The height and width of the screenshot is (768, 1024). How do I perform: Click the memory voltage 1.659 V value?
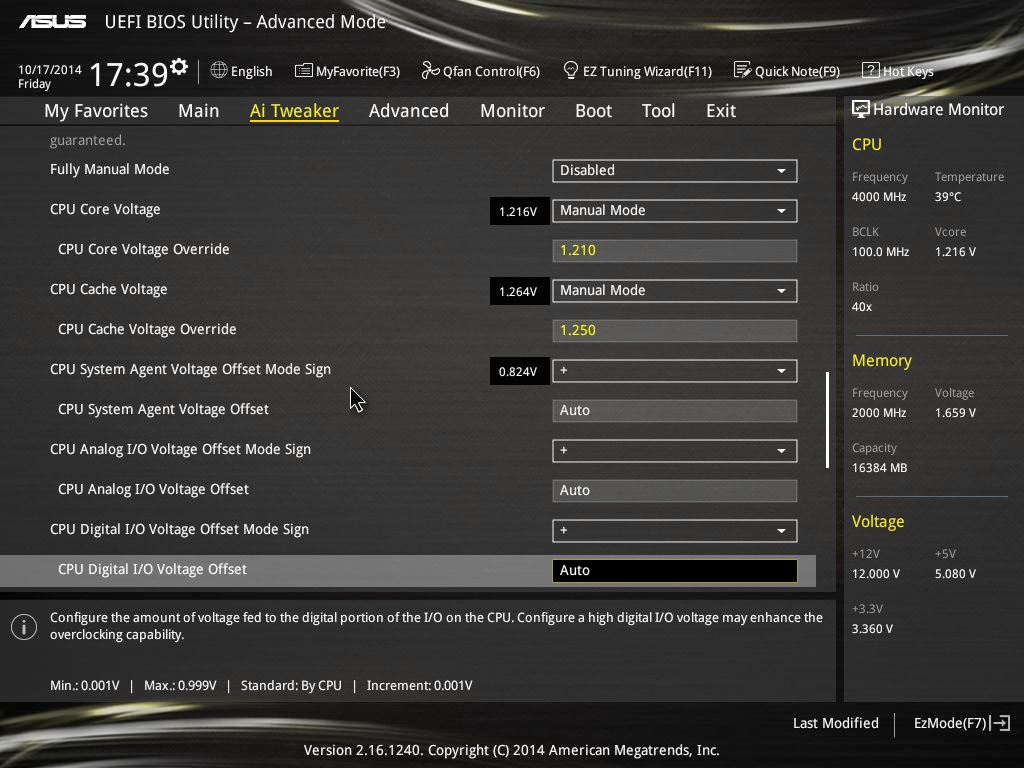(x=955, y=413)
